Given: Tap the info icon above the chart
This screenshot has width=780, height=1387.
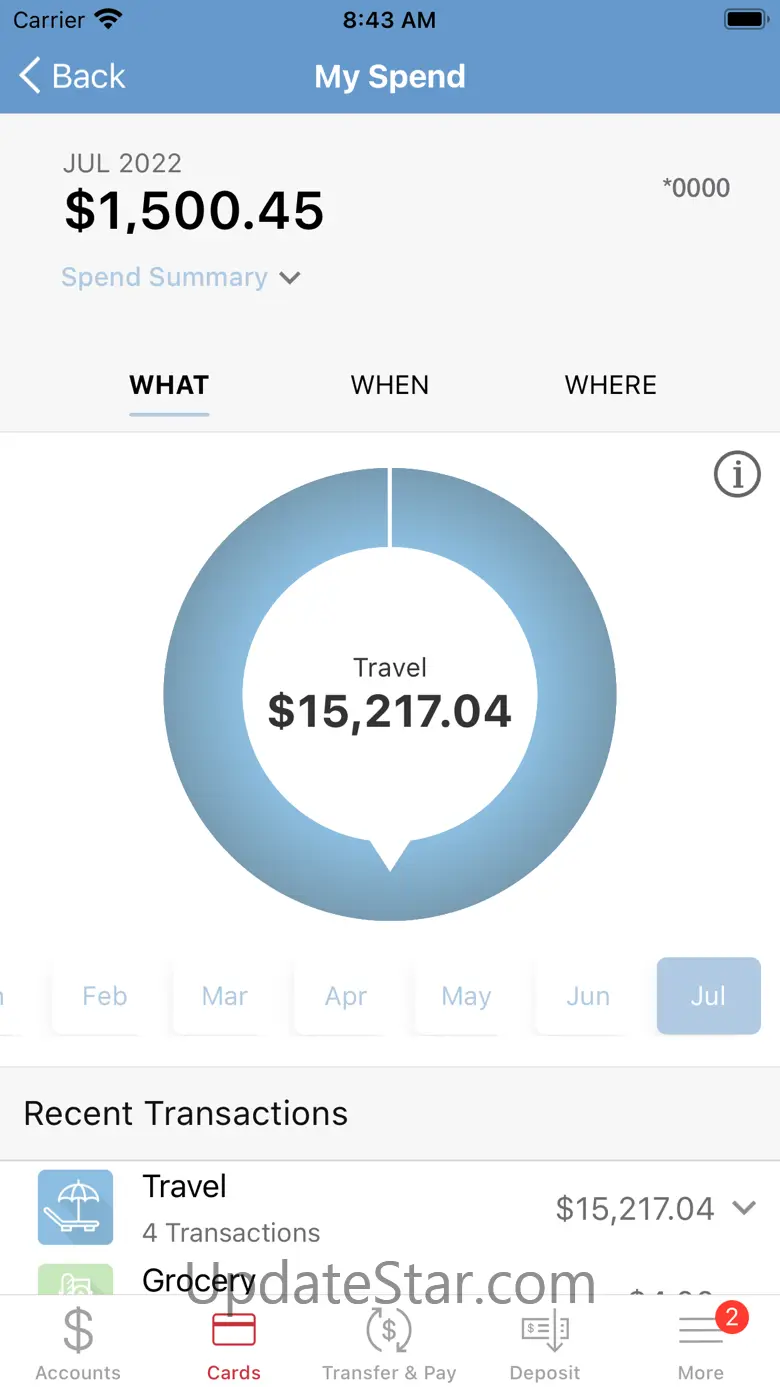Looking at the screenshot, I should (x=737, y=473).
